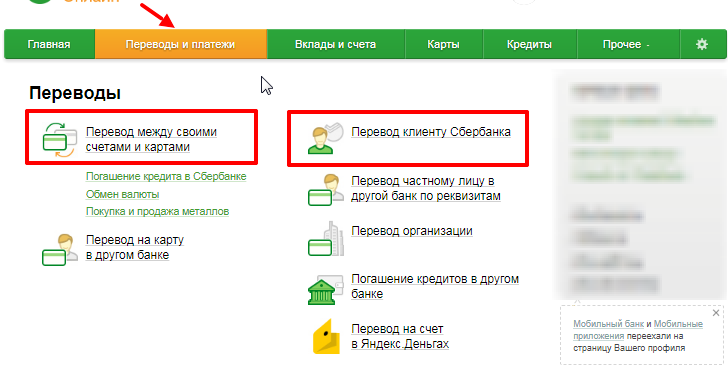Open Погашение кредита в Сбербанке link

pyautogui.click(x=166, y=177)
